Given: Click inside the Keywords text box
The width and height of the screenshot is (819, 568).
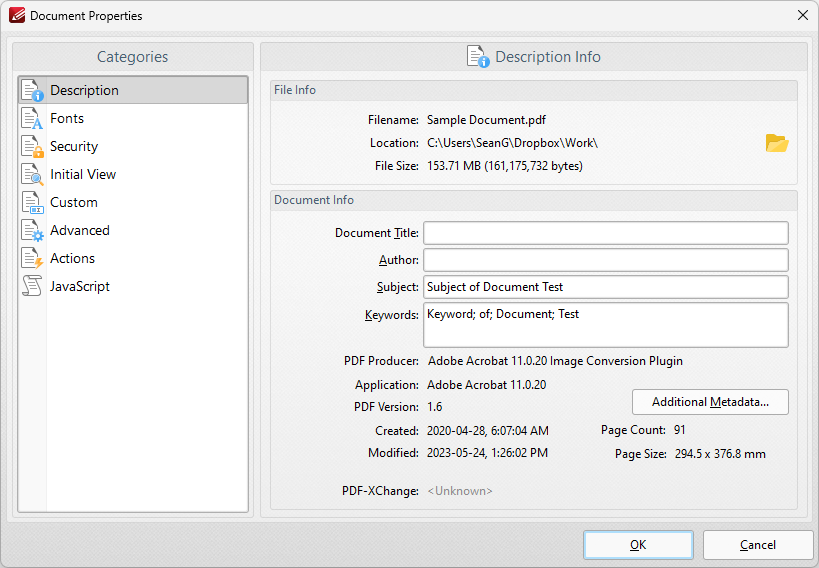Looking at the screenshot, I should (x=605, y=325).
